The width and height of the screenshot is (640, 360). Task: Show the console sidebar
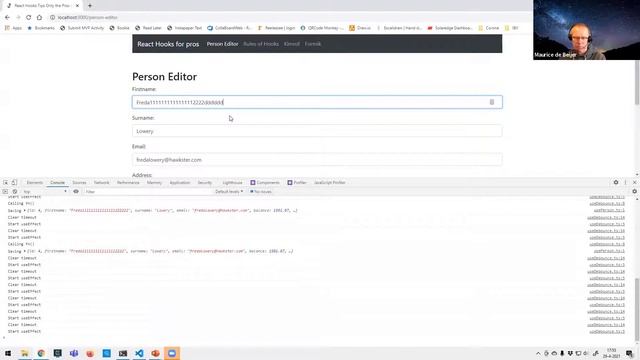point(5,191)
